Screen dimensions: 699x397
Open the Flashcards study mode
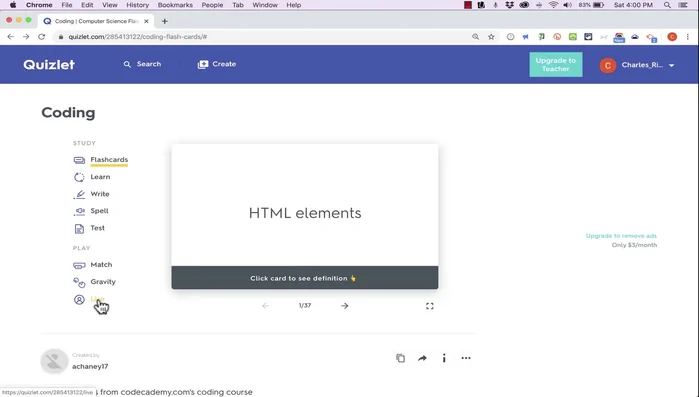[x=109, y=160]
